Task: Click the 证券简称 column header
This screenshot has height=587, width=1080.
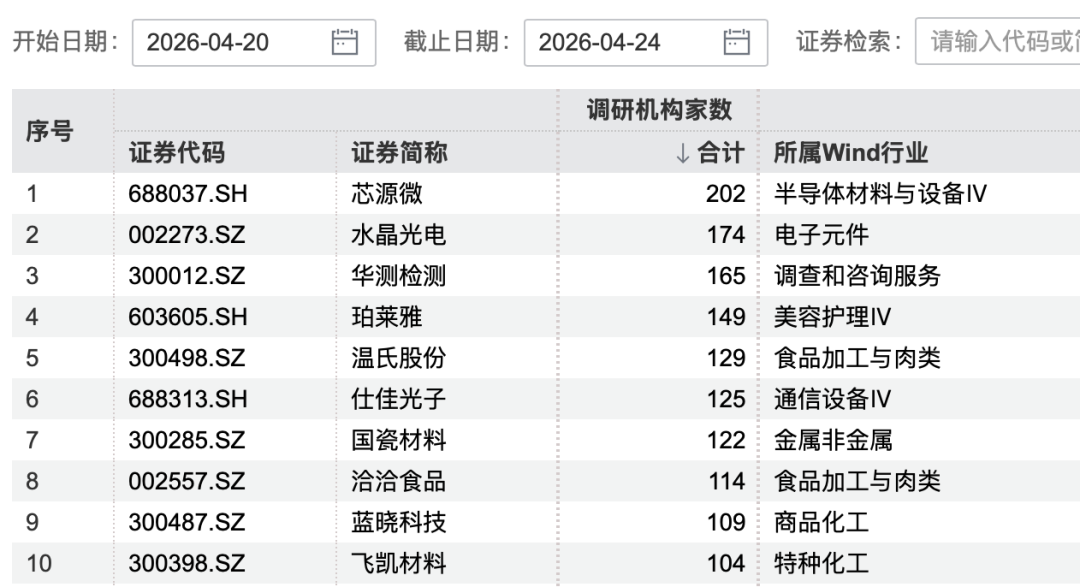Action: [x=399, y=152]
